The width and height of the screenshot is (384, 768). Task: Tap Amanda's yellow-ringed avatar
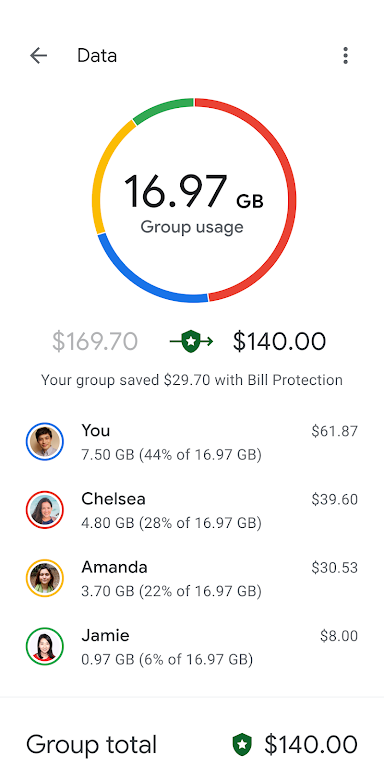point(45,578)
